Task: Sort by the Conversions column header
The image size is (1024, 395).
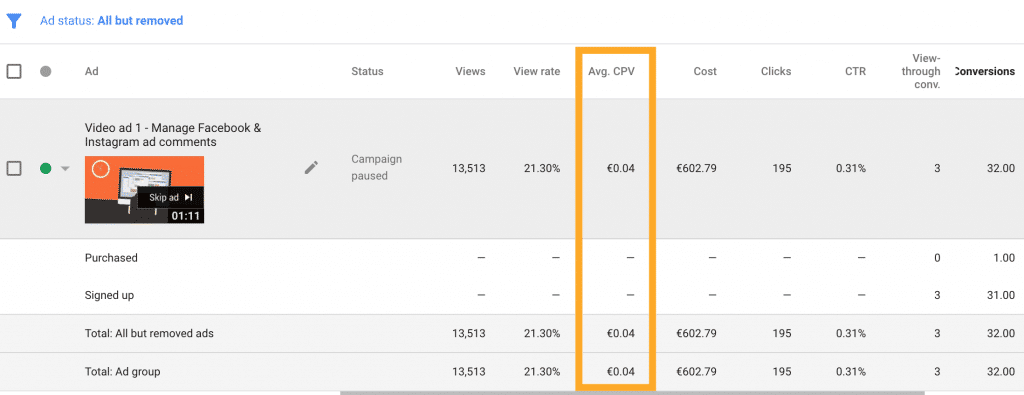Action: coord(984,71)
